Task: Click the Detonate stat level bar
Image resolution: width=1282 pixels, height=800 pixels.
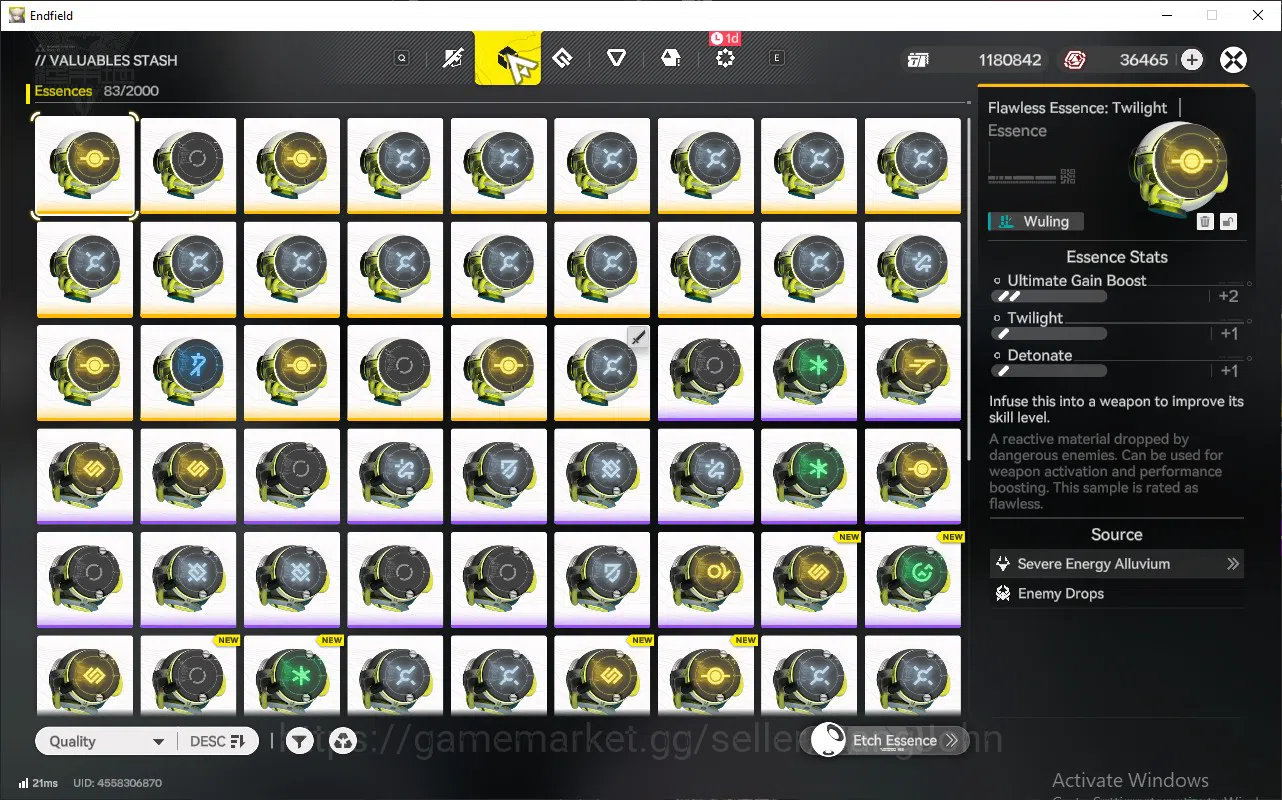Action: pyautogui.click(x=1048, y=371)
